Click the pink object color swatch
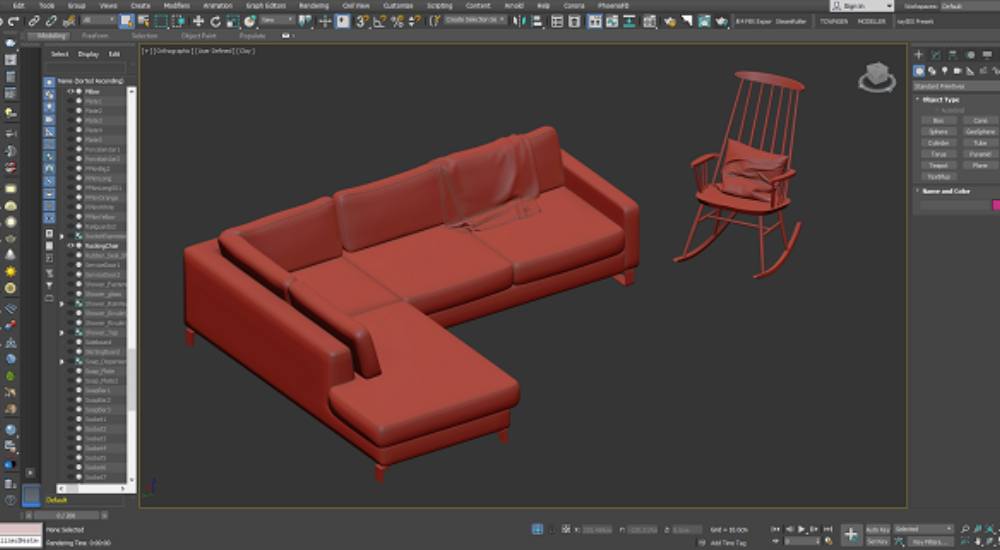Image resolution: width=1000 pixels, height=550 pixels. point(995,205)
